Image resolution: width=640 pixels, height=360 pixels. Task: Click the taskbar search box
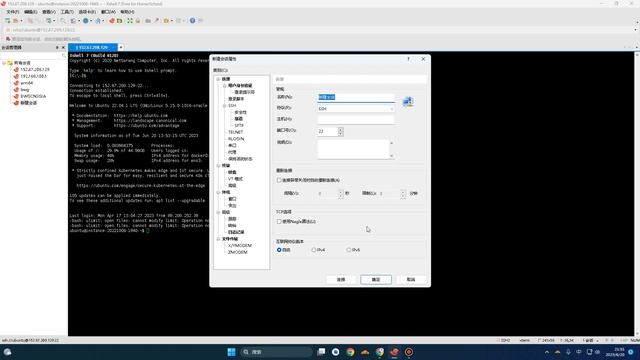click(276, 352)
